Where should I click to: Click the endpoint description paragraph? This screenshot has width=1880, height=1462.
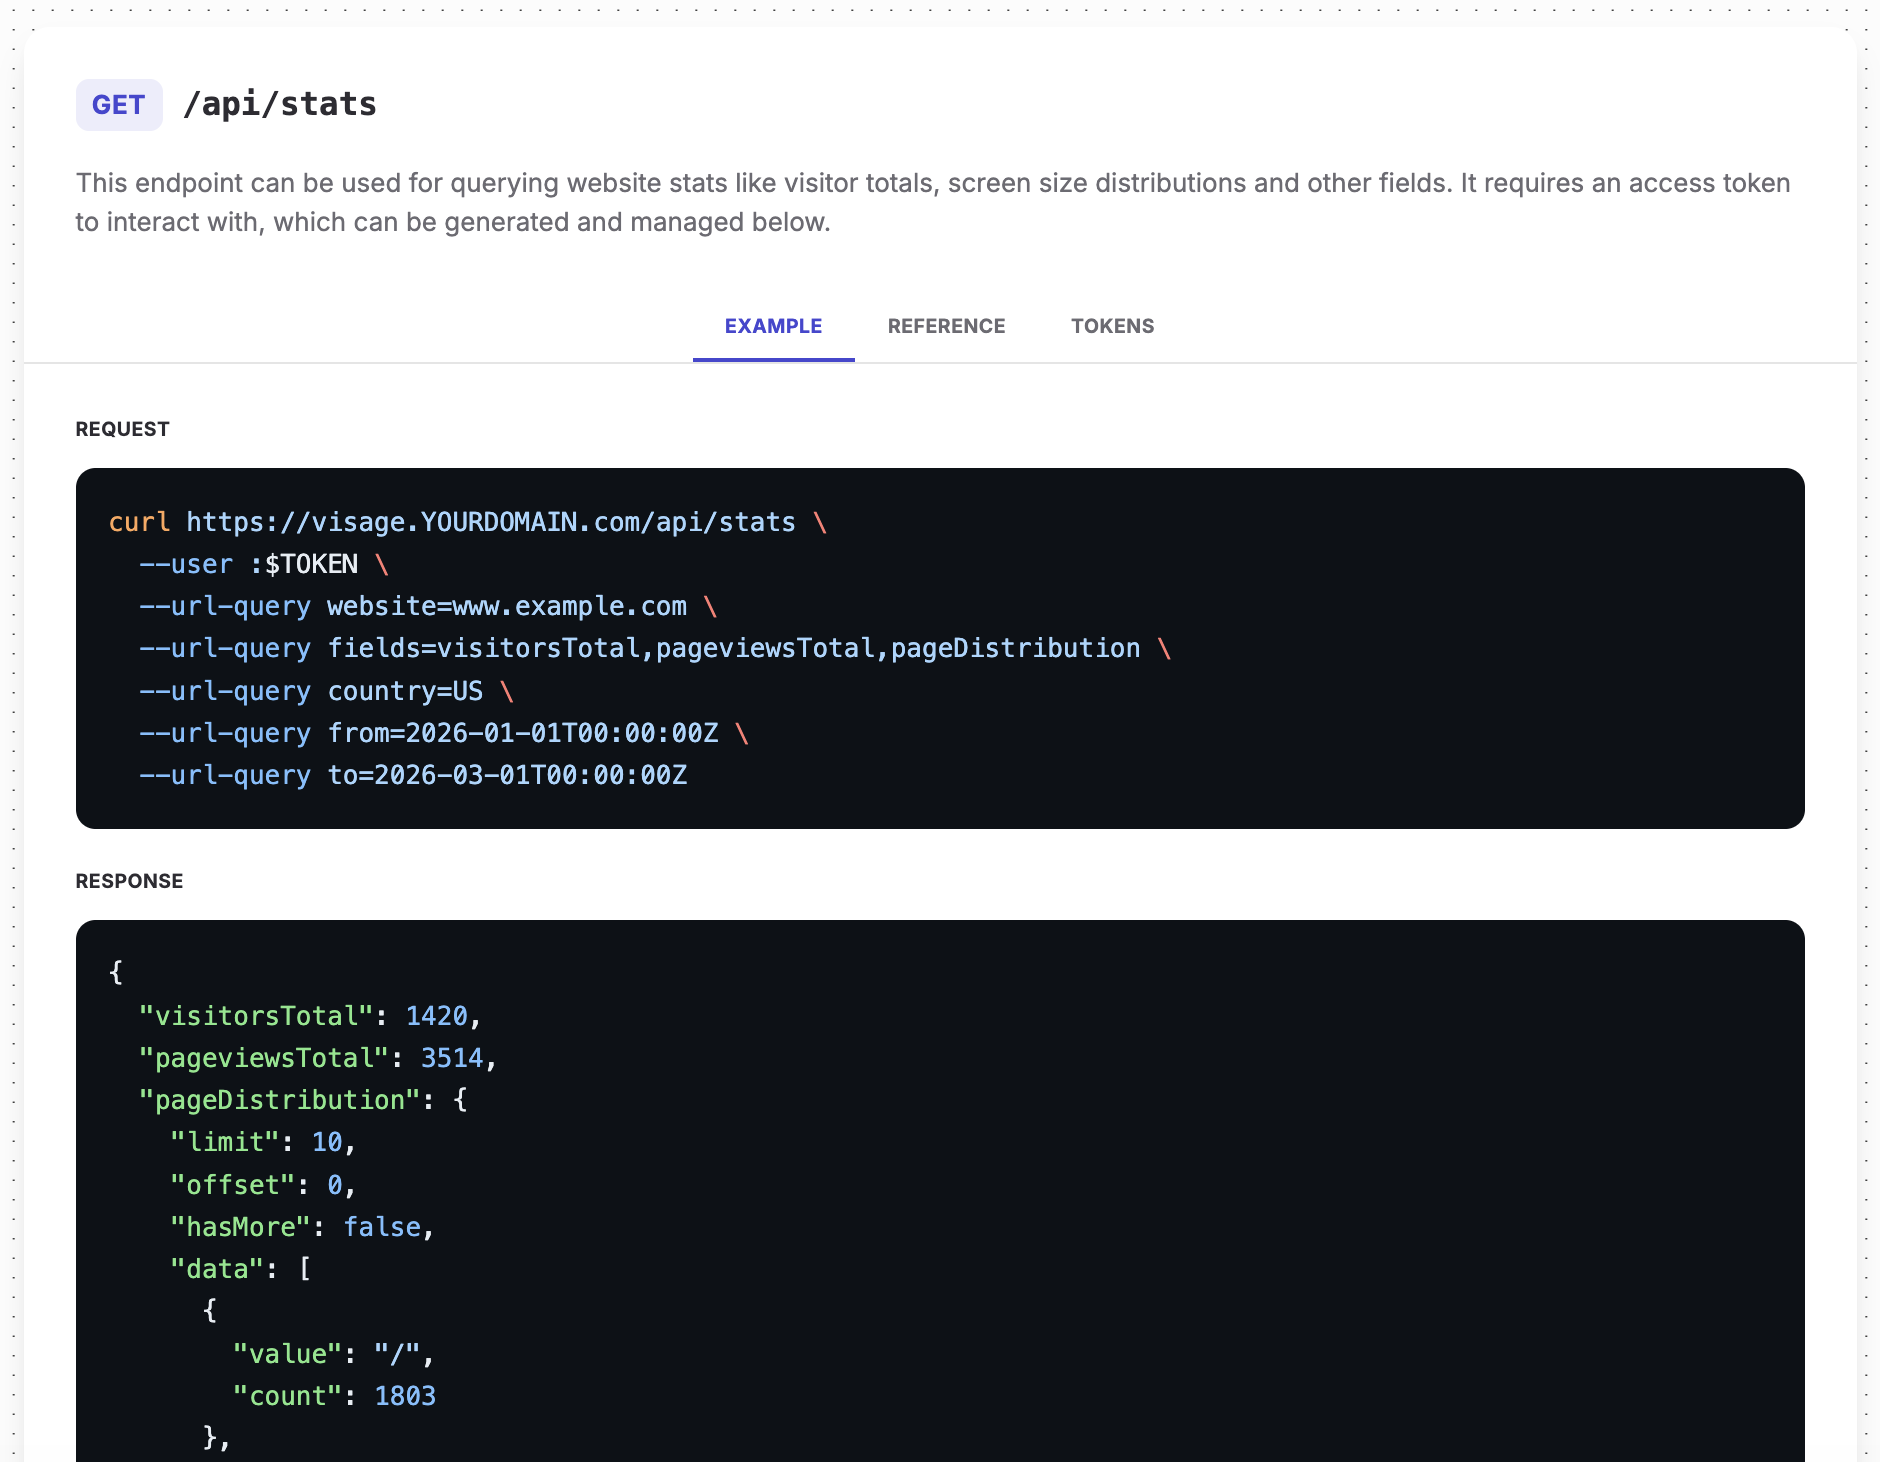pos(933,202)
